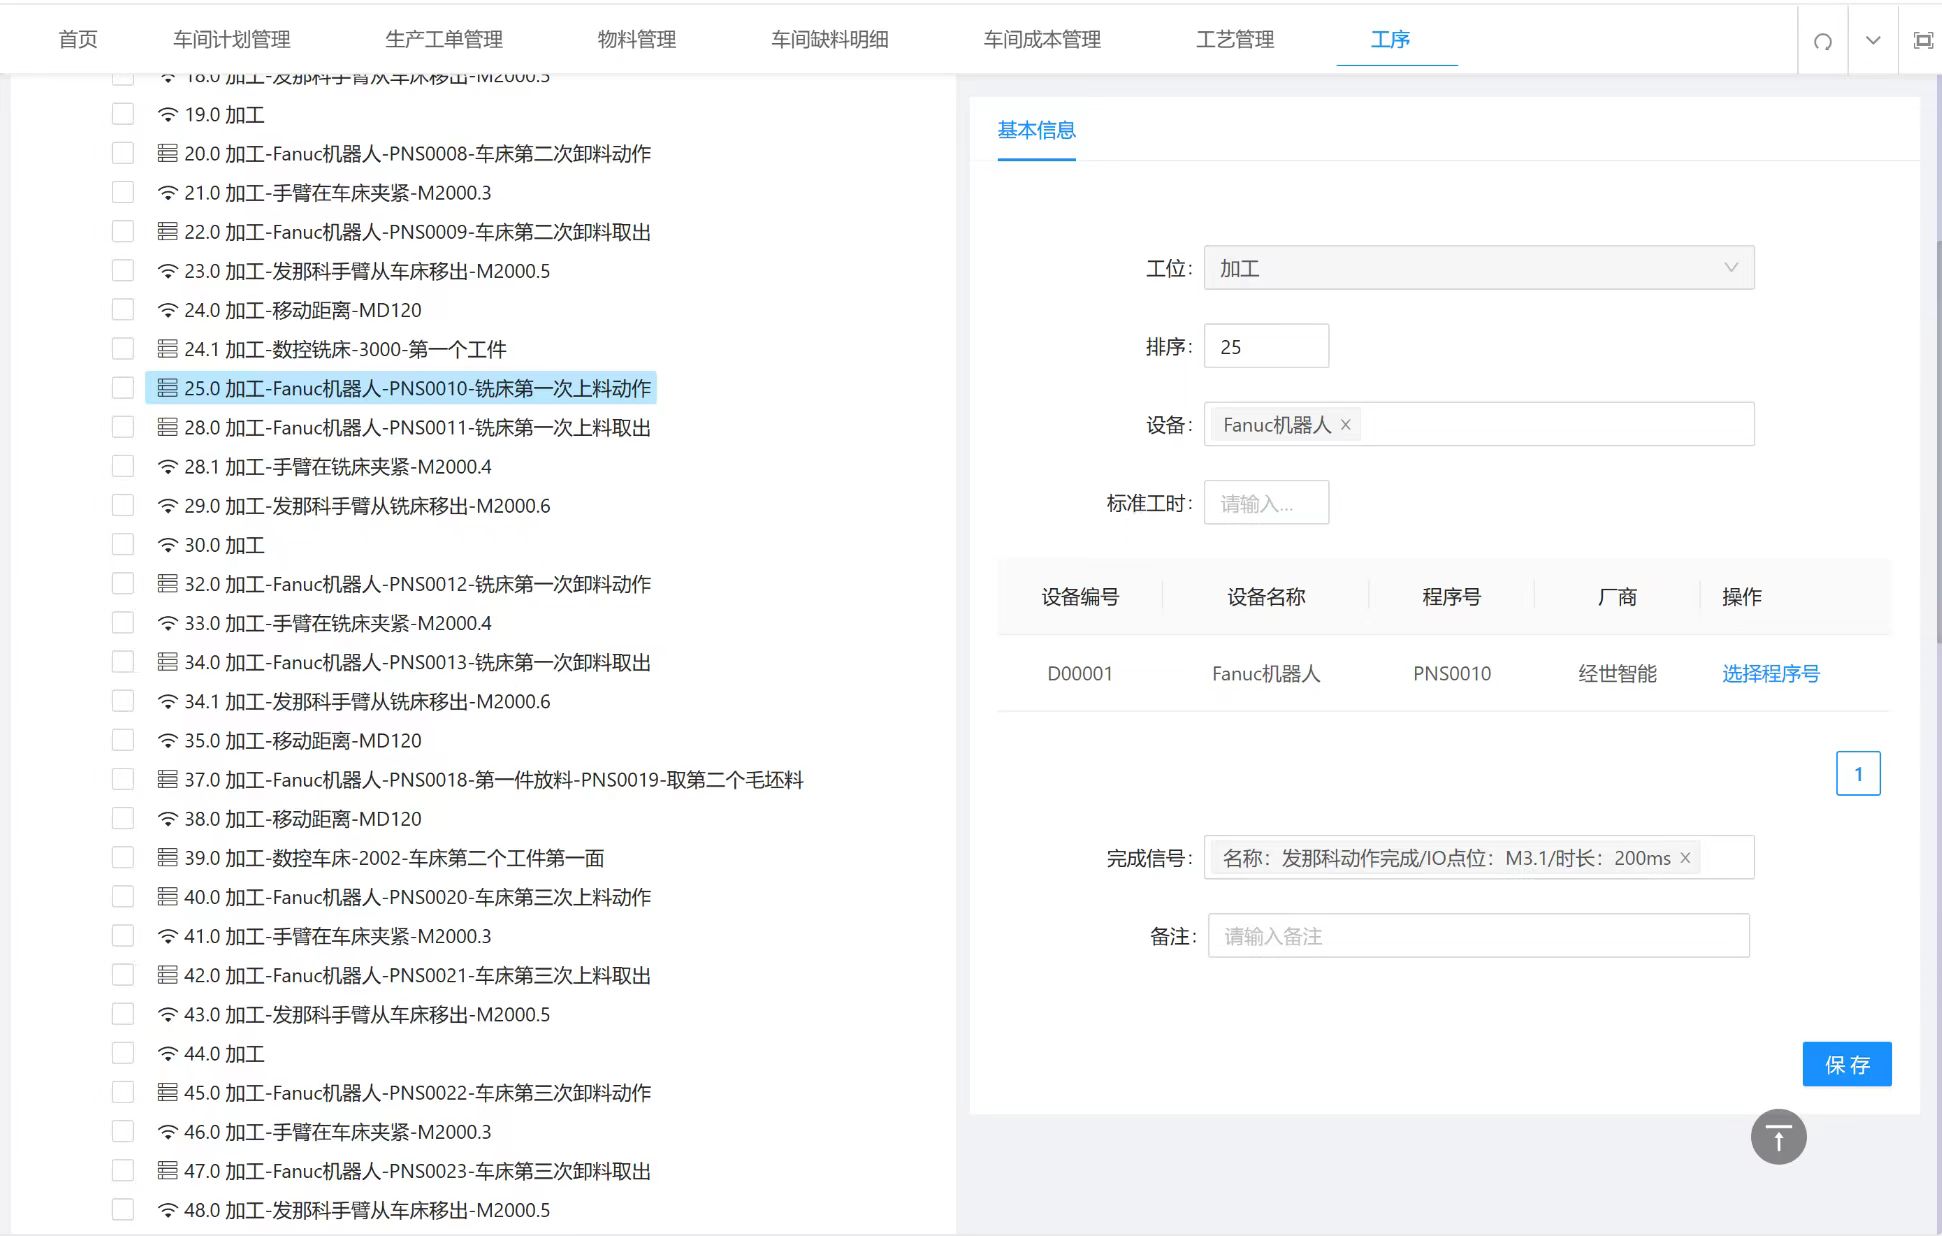Open the 设备 multi-select field

1479,424
